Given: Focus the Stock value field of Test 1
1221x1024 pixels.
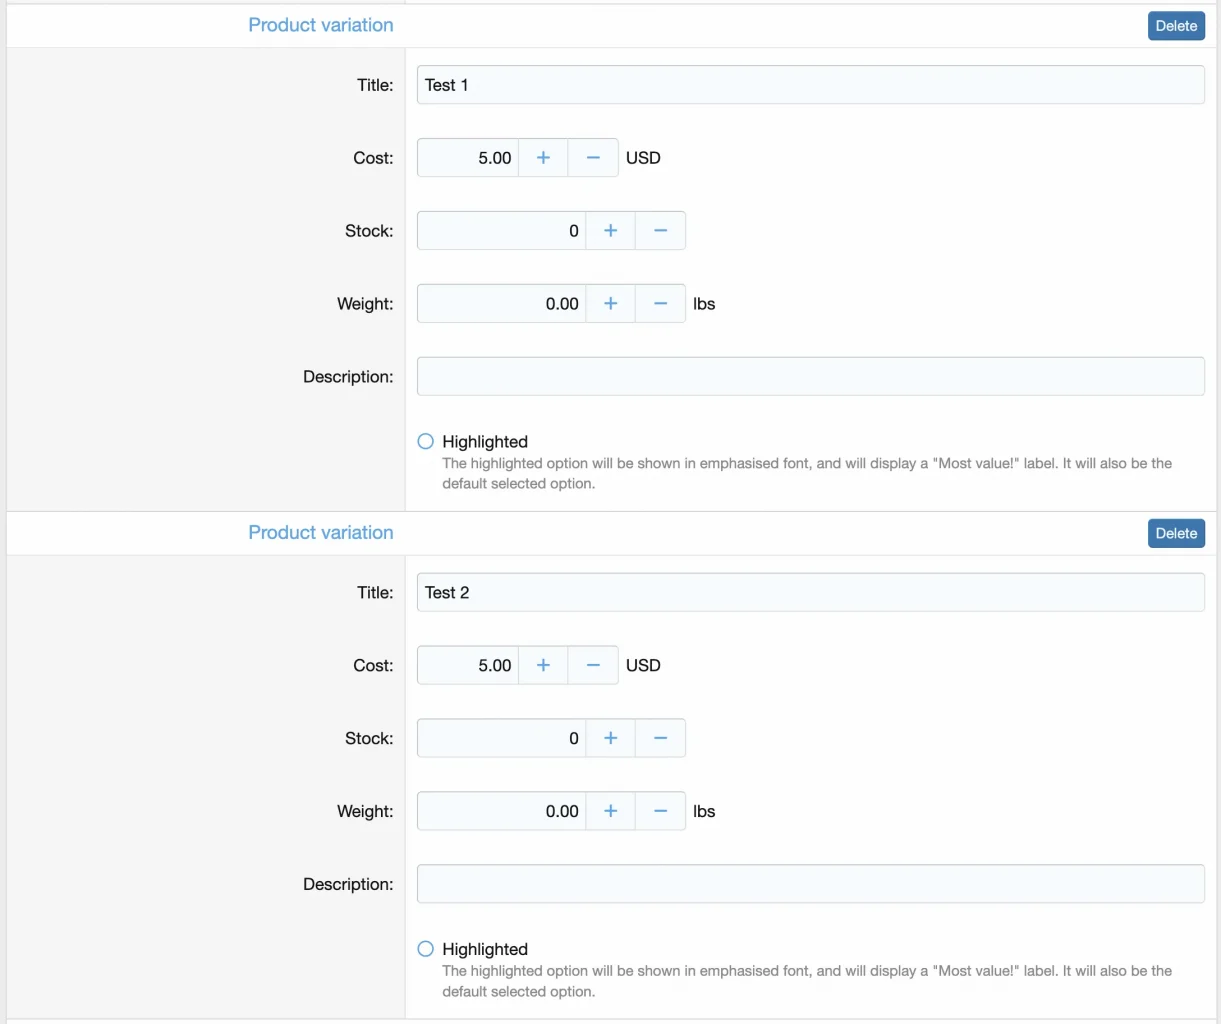Looking at the screenshot, I should pos(501,231).
